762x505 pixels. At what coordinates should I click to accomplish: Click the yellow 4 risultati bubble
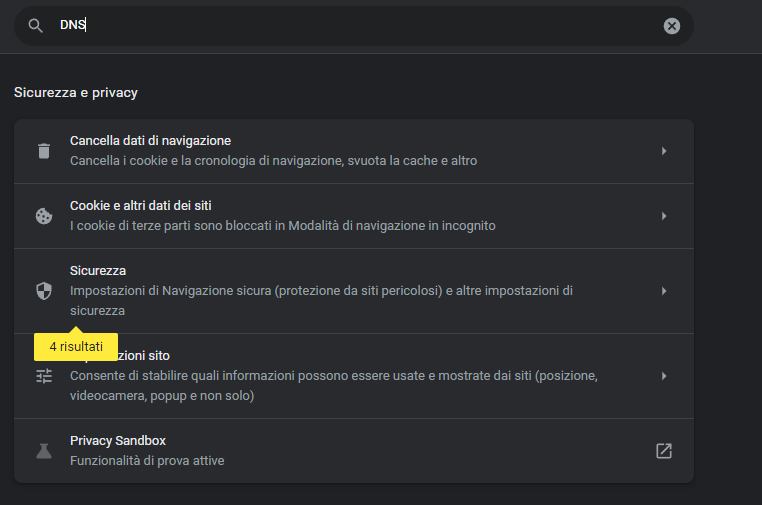tap(76, 347)
